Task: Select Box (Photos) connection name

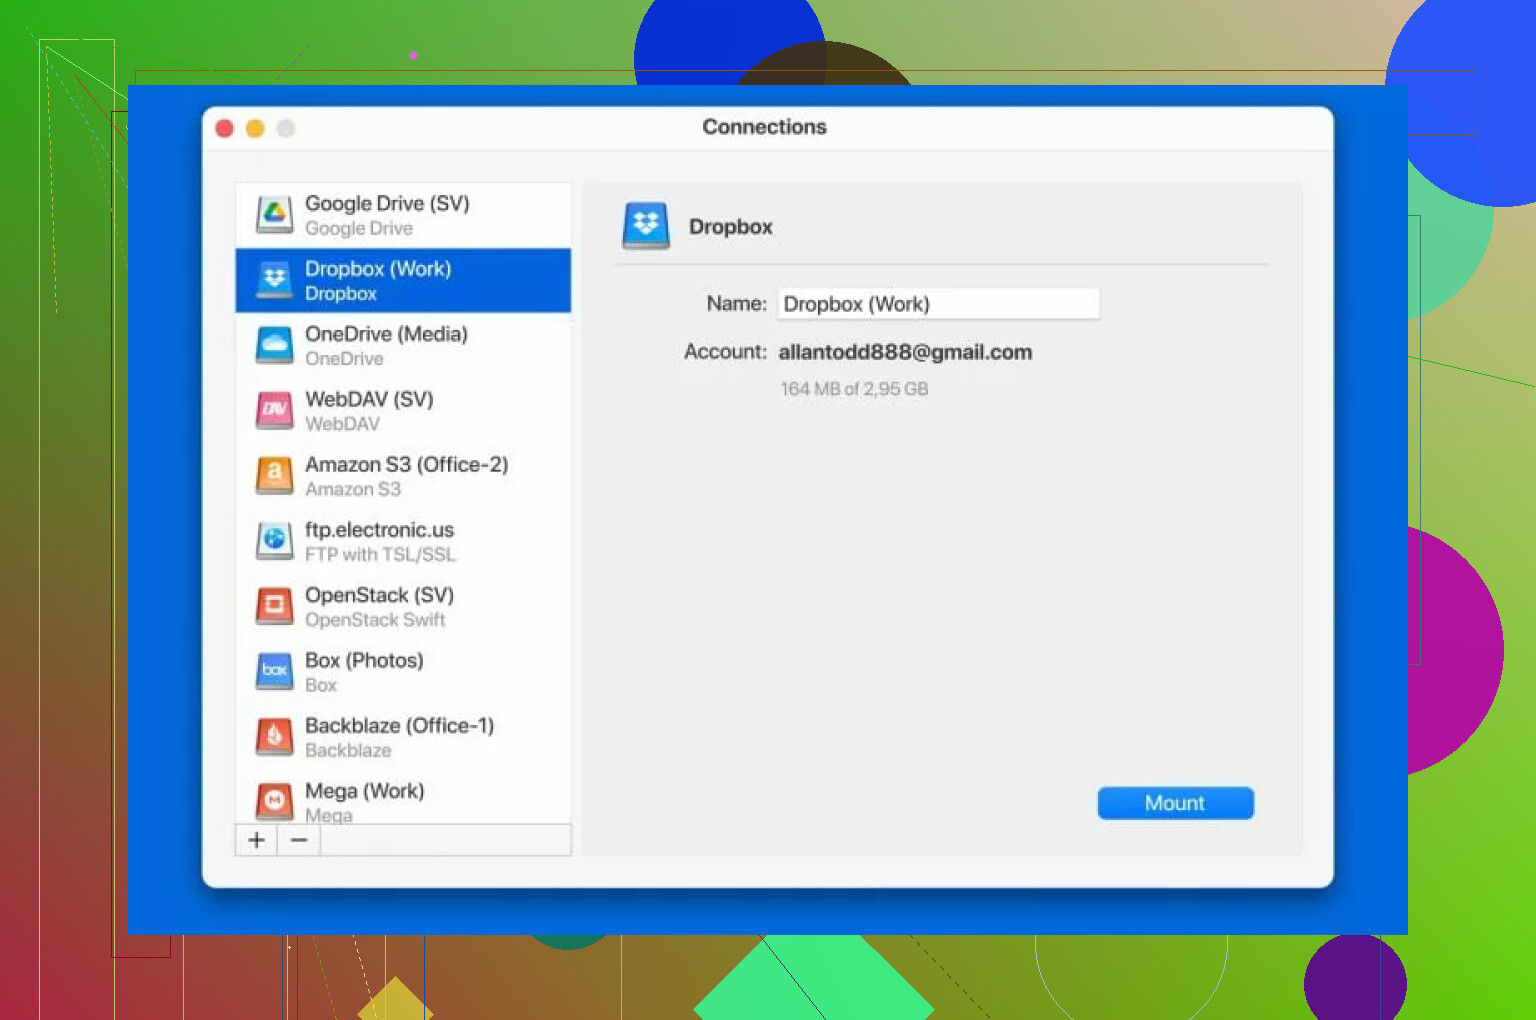Action: click(364, 660)
